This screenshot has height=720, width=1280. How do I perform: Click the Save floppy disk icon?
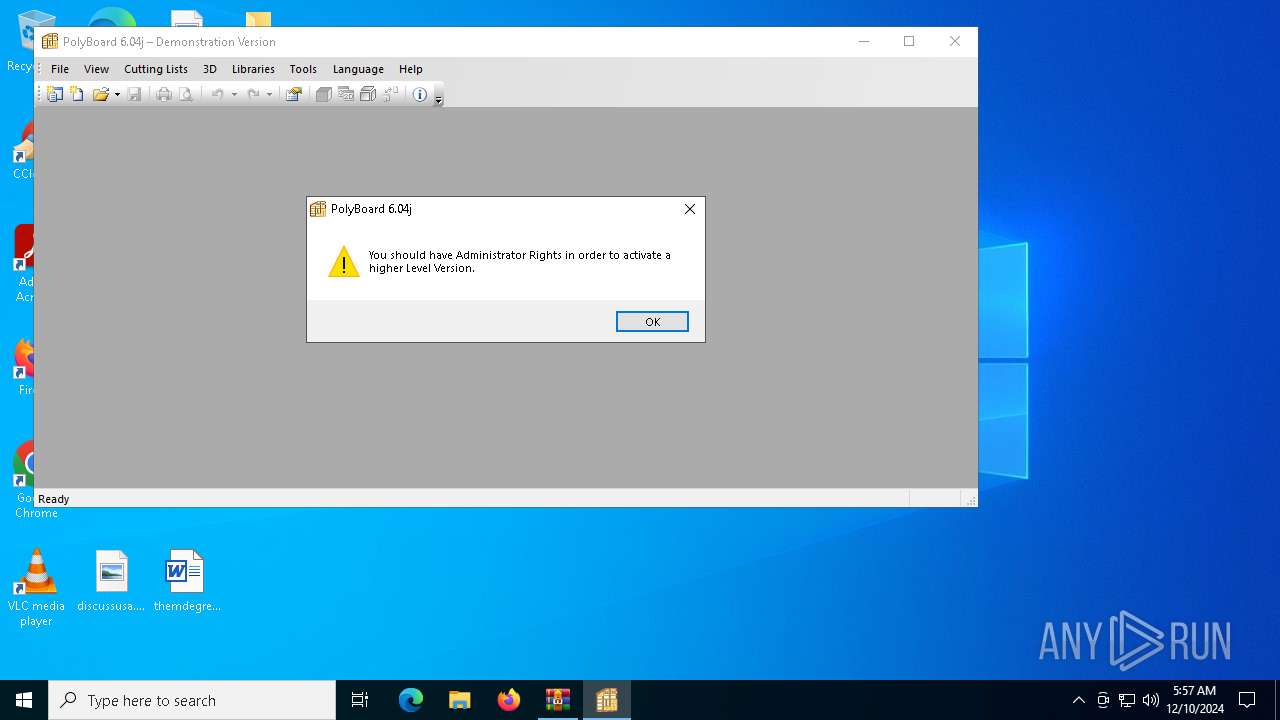tap(134, 94)
